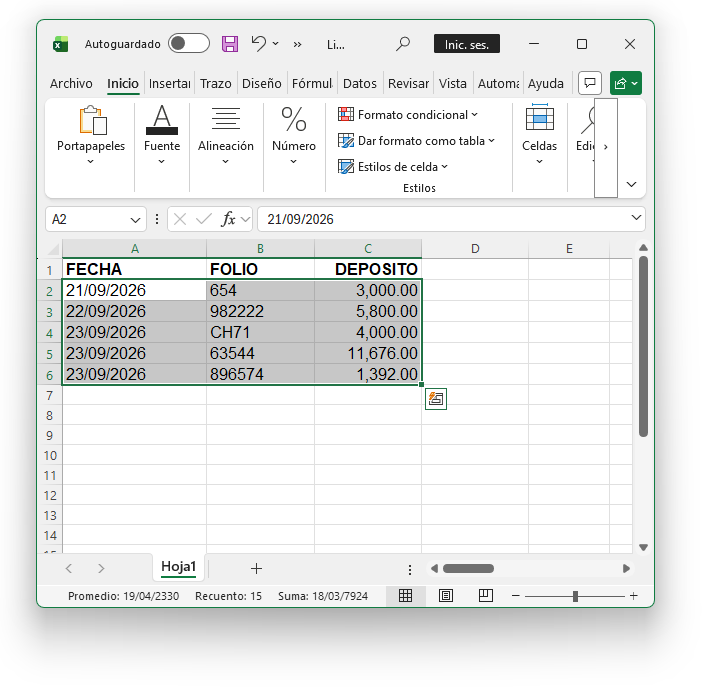Click the formula bar Cancel X icon
This screenshot has height=695, width=707.
click(x=179, y=220)
